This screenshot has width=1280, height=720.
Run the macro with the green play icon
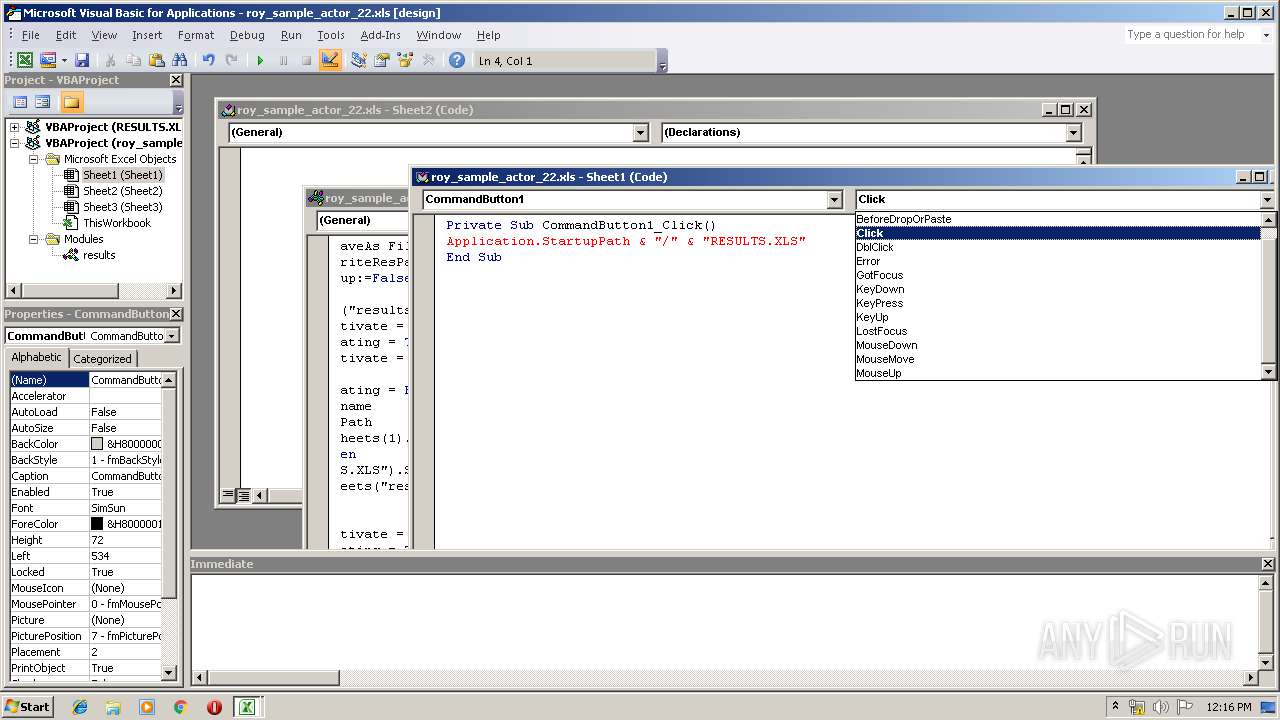(x=260, y=61)
